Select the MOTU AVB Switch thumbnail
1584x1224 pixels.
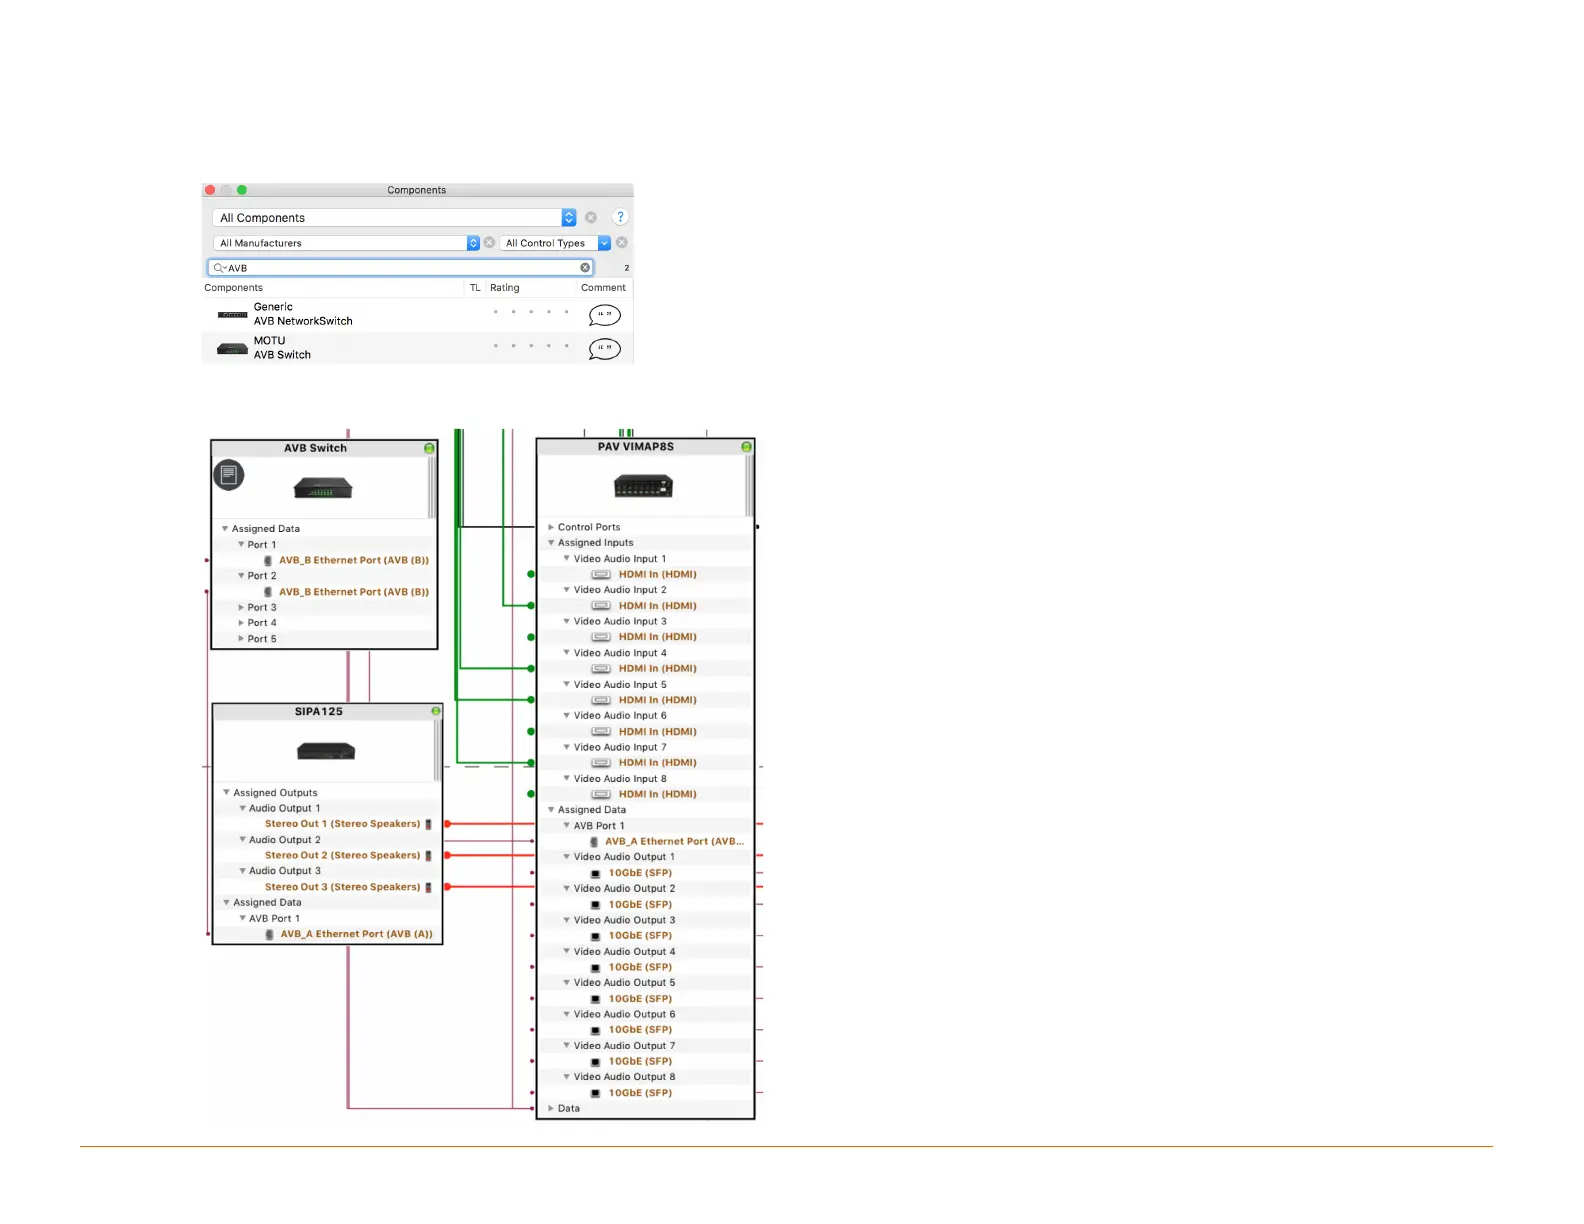(x=232, y=349)
